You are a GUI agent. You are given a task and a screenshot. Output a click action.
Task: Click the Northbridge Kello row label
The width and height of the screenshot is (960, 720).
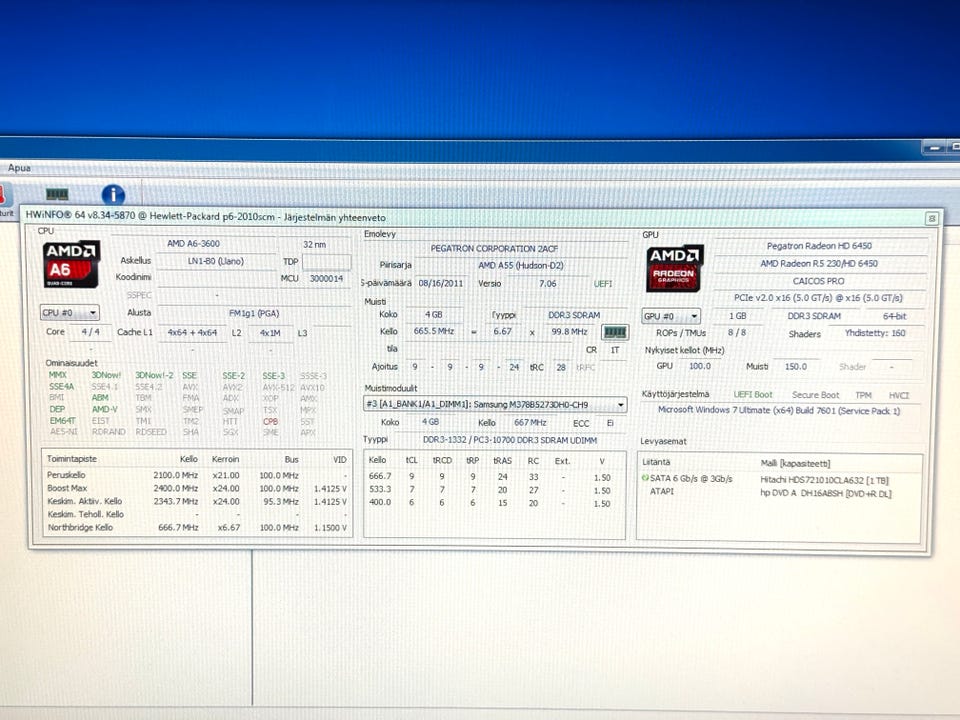point(80,528)
